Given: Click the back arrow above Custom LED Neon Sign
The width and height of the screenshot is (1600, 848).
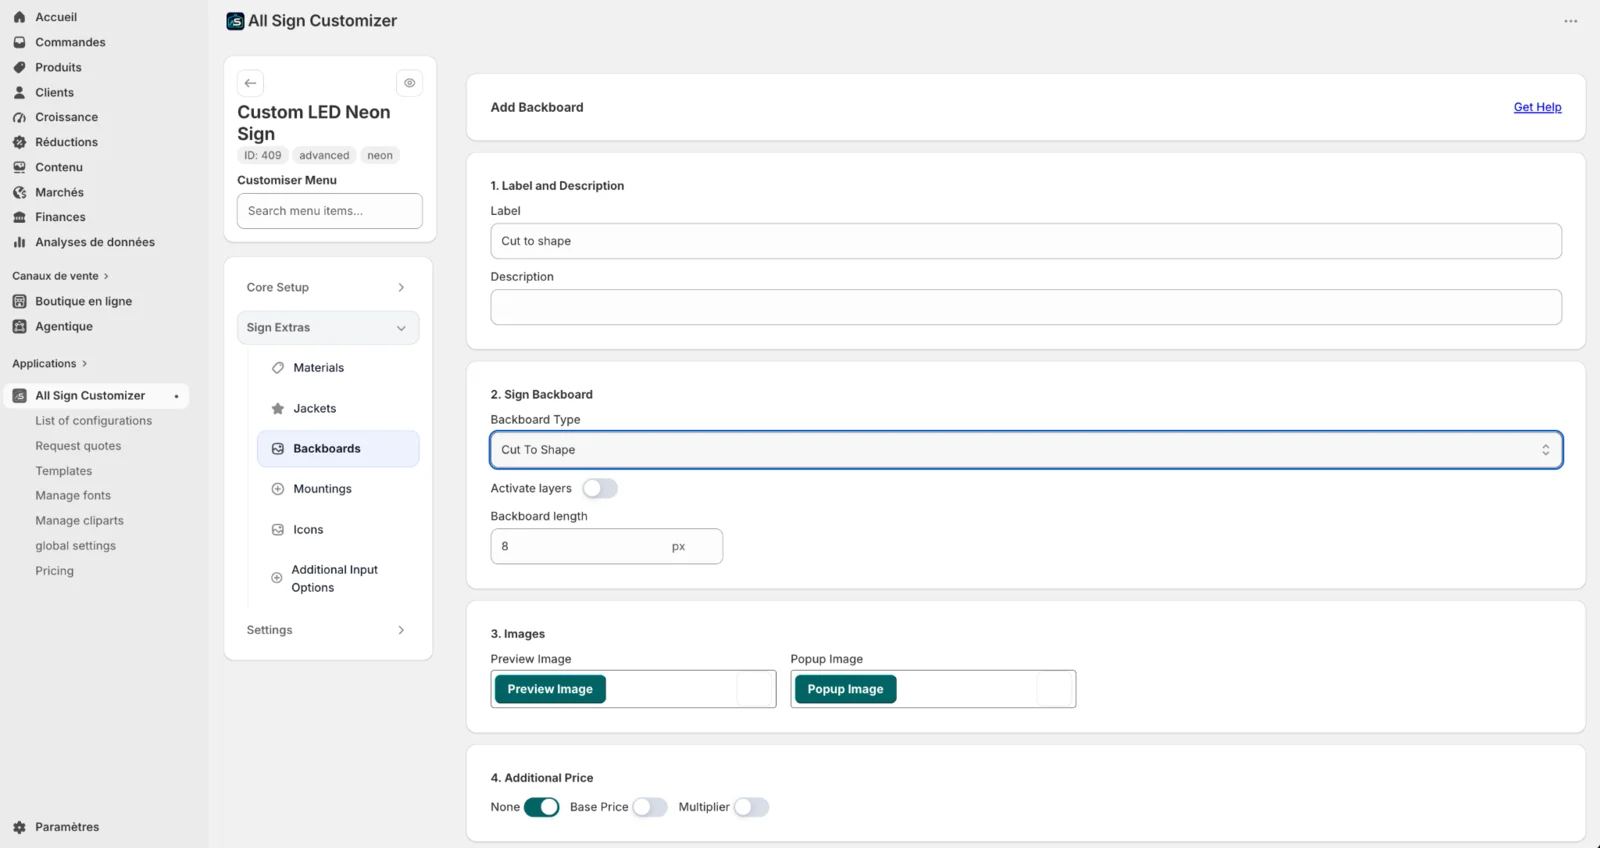Looking at the screenshot, I should 250,83.
